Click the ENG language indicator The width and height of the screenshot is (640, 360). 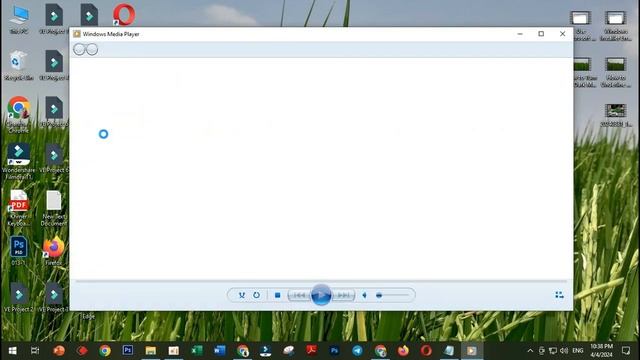coord(578,351)
